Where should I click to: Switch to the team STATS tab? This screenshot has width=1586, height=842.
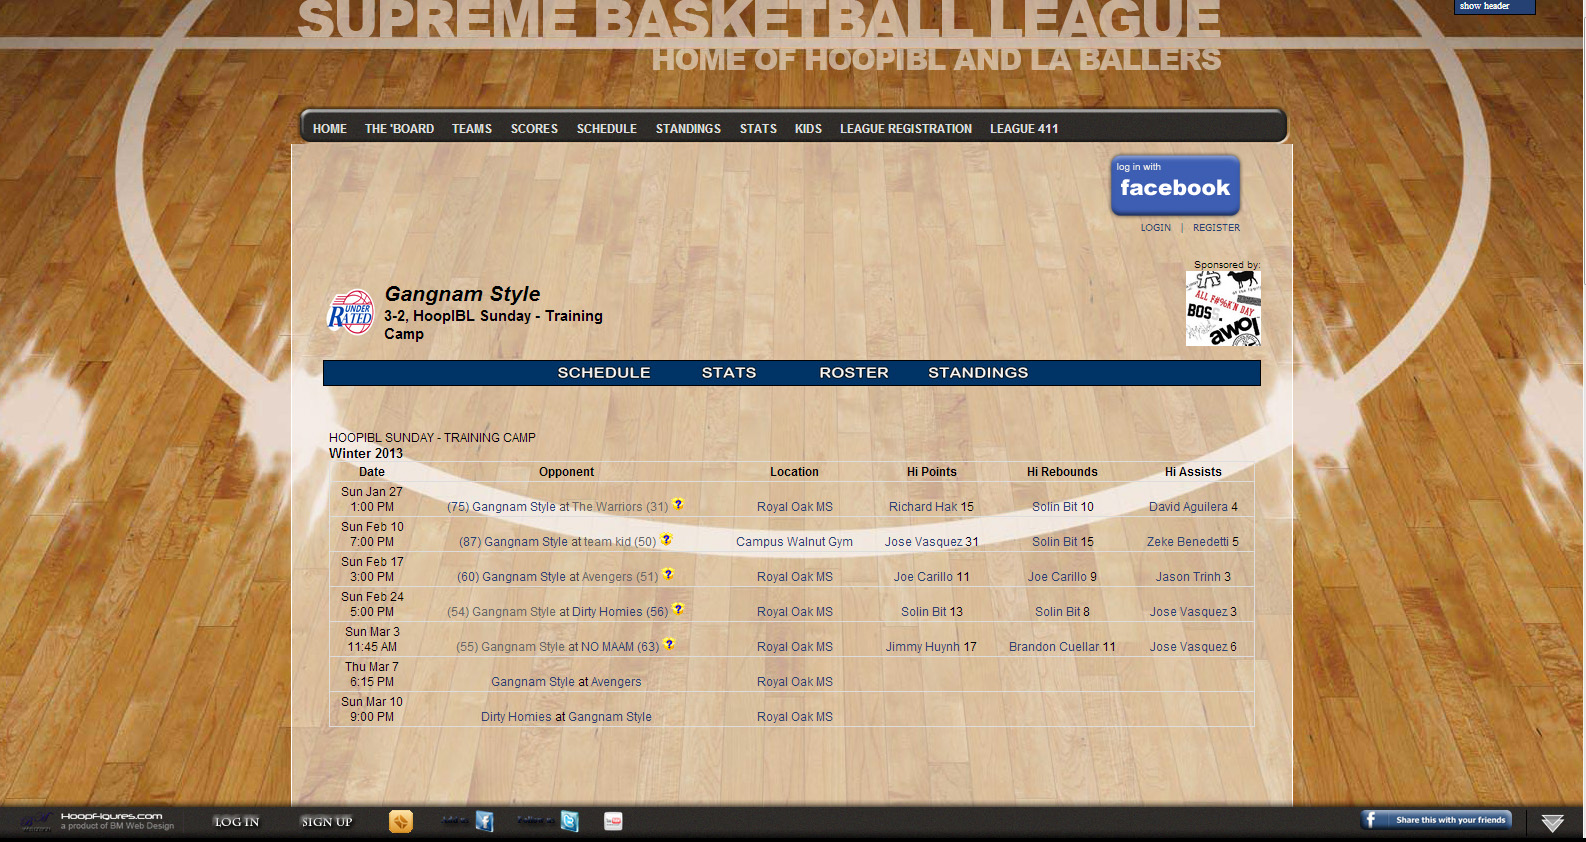[728, 373]
